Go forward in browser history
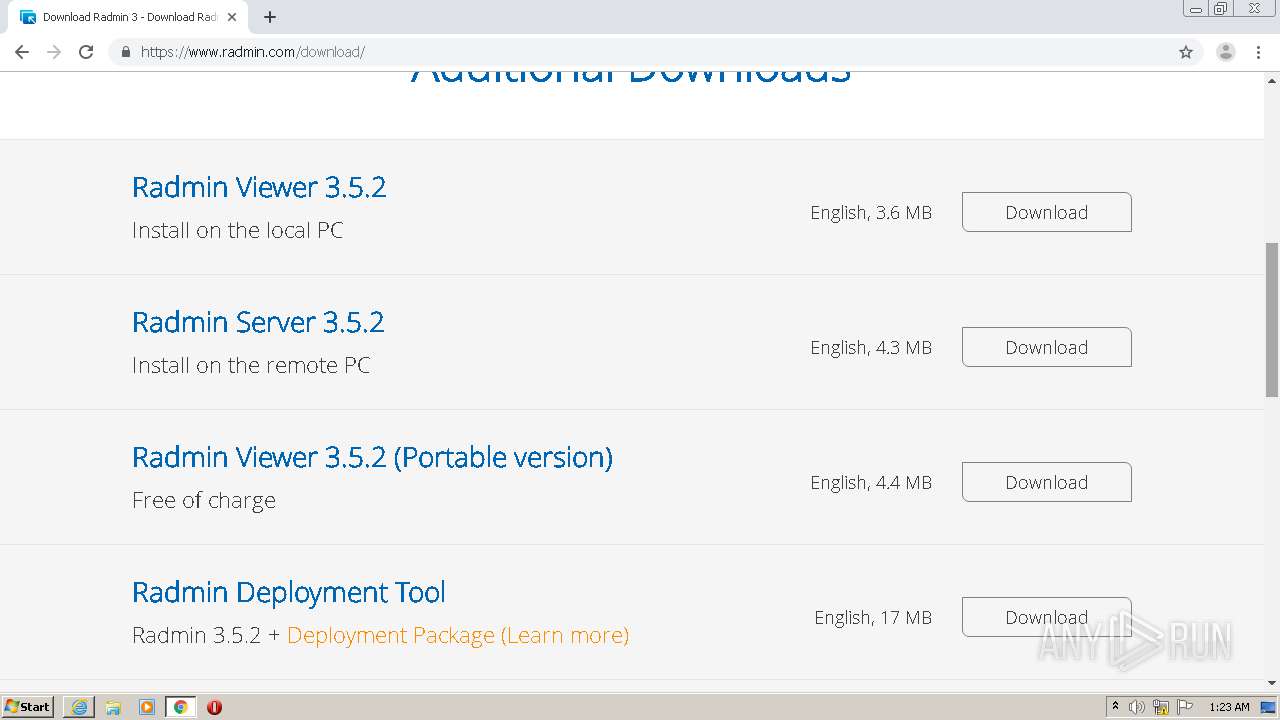 tap(54, 52)
